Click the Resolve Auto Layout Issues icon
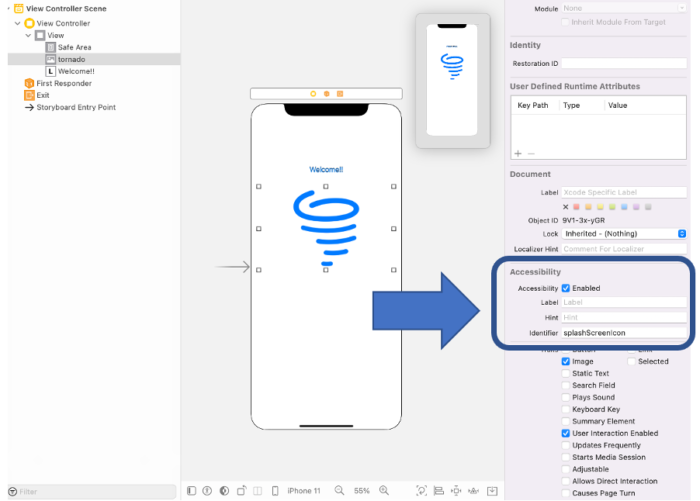This screenshot has width=700, height=501. pos(473,491)
